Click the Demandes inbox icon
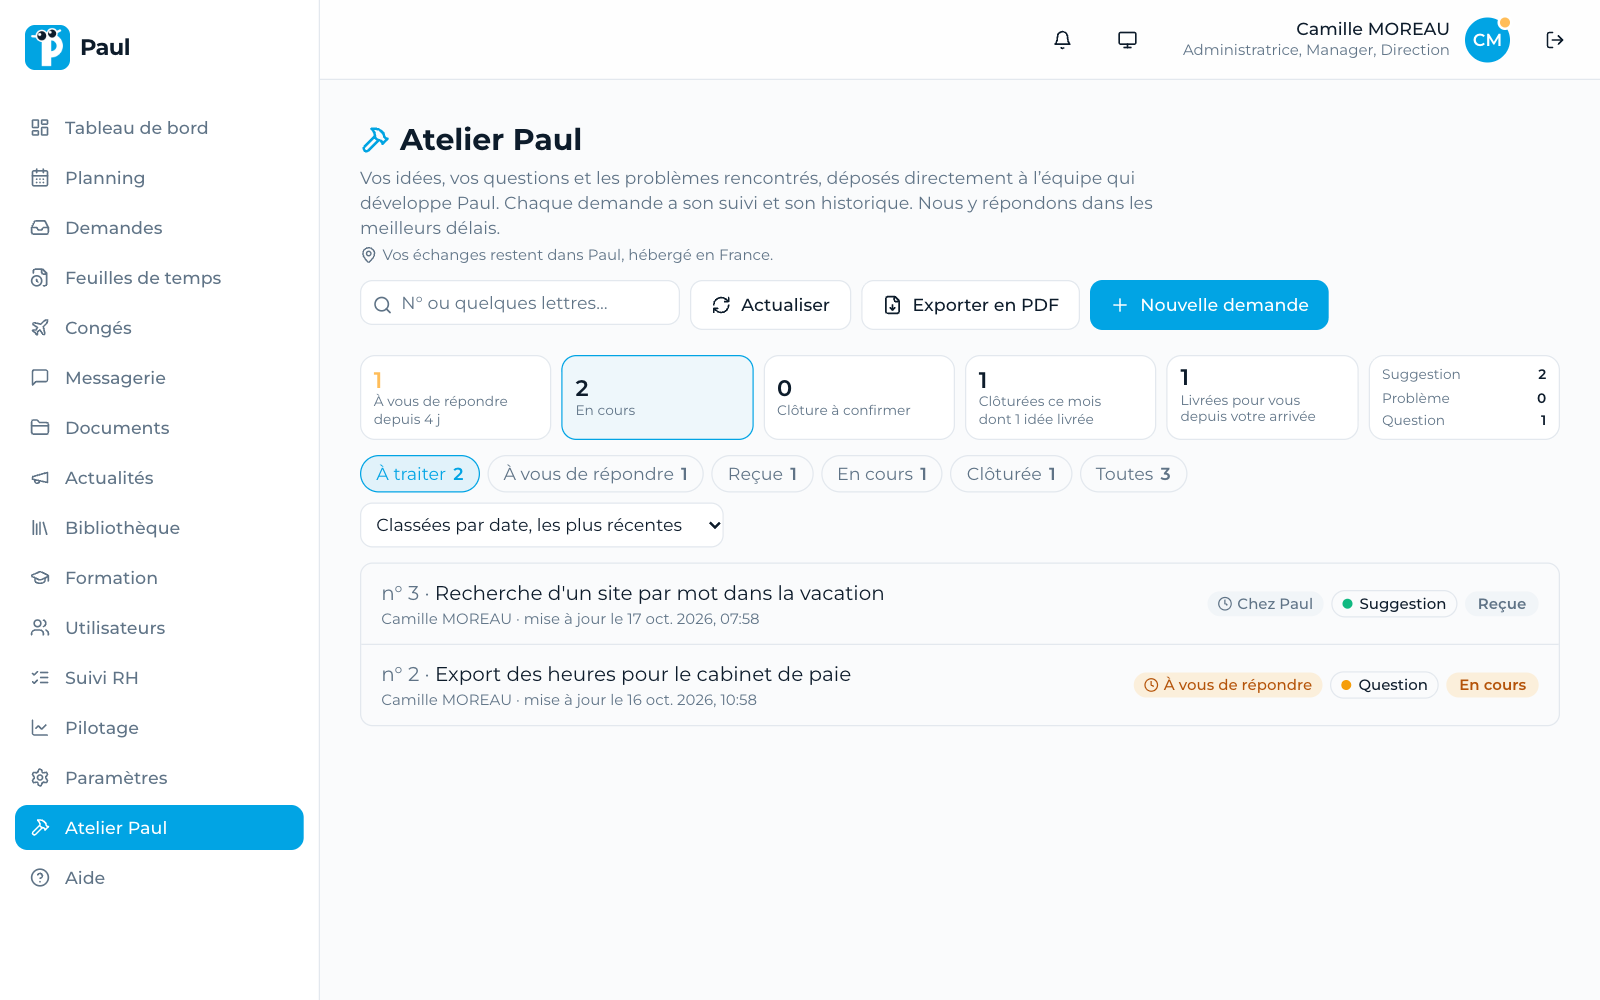The image size is (1600, 1000). pyautogui.click(x=40, y=228)
